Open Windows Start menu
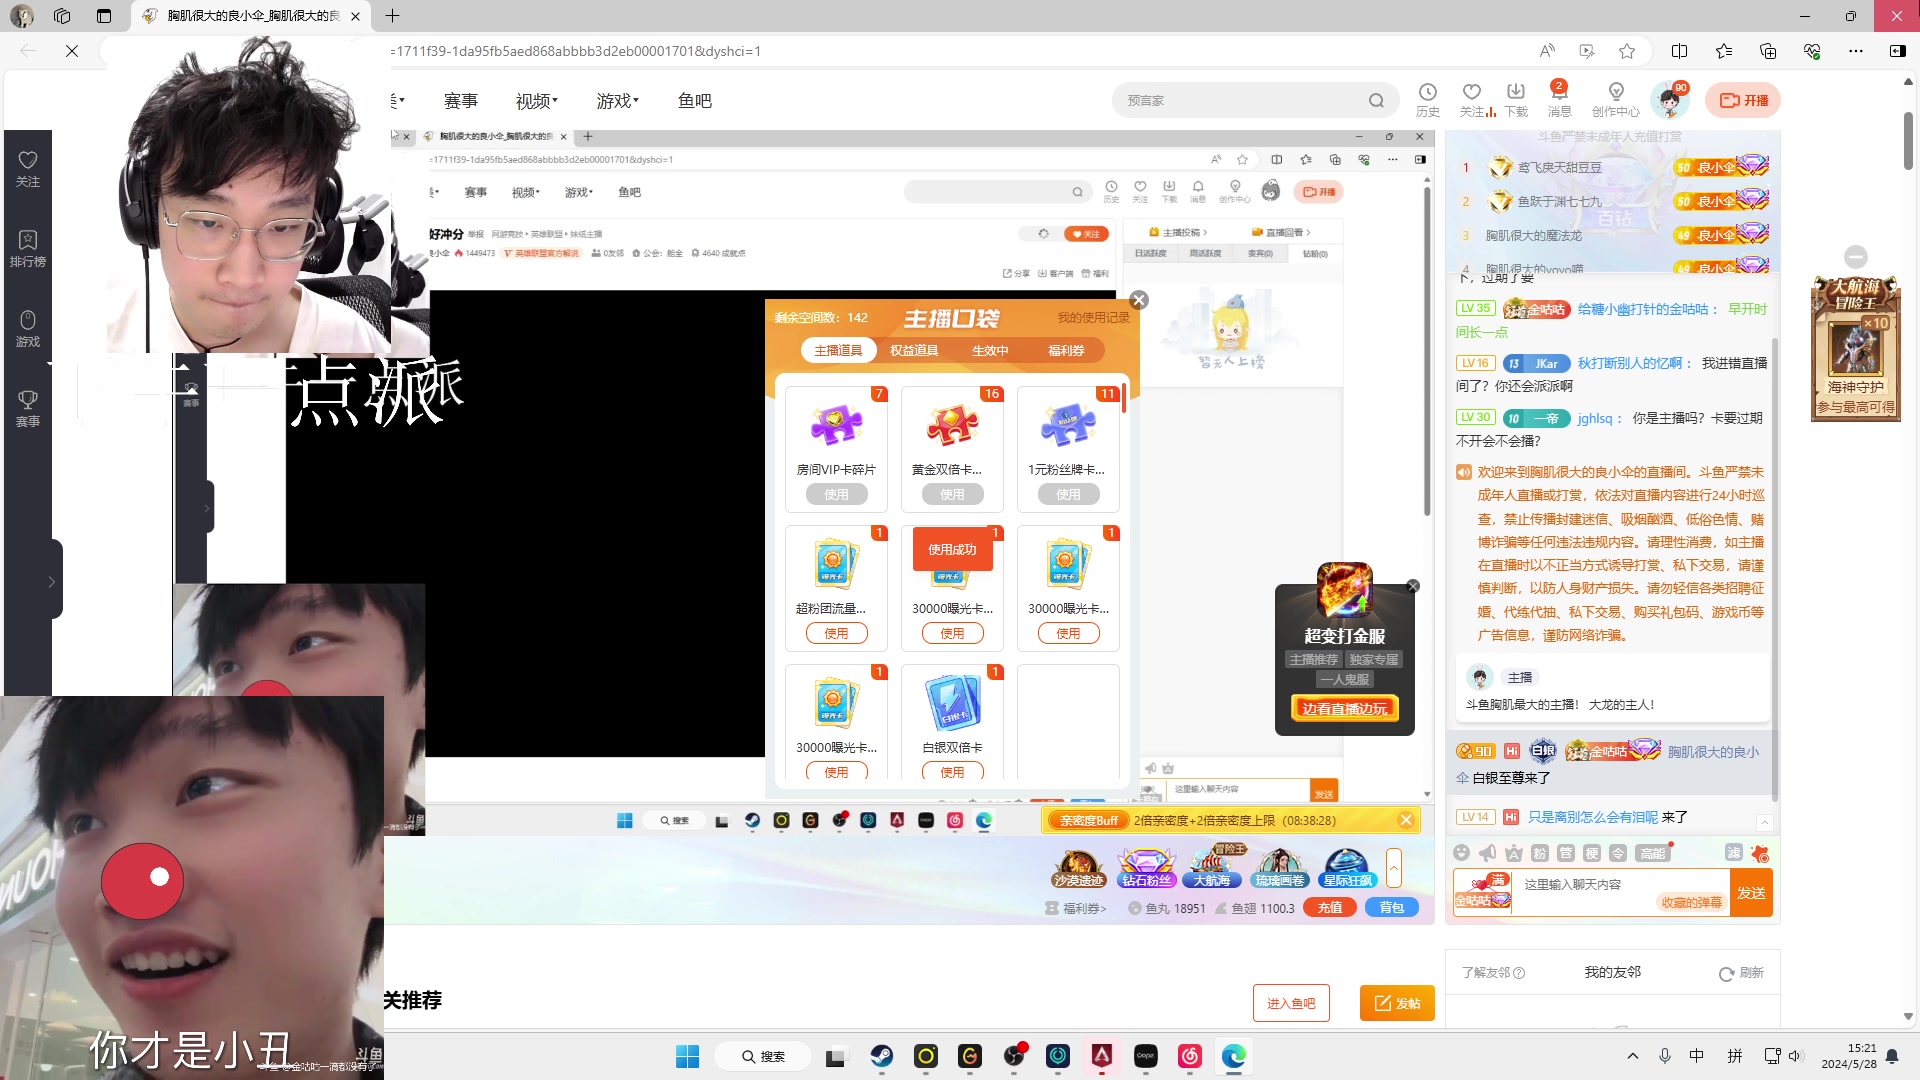The width and height of the screenshot is (1920, 1080). (688, 1056)
